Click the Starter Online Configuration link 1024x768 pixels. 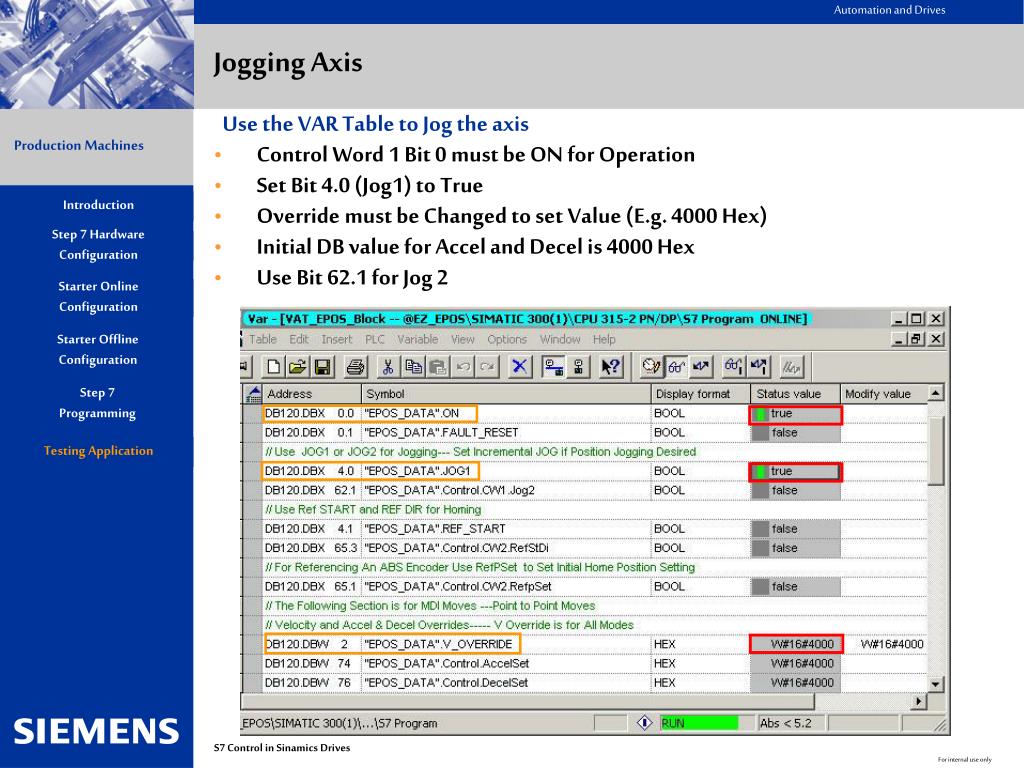click(98, 296)
